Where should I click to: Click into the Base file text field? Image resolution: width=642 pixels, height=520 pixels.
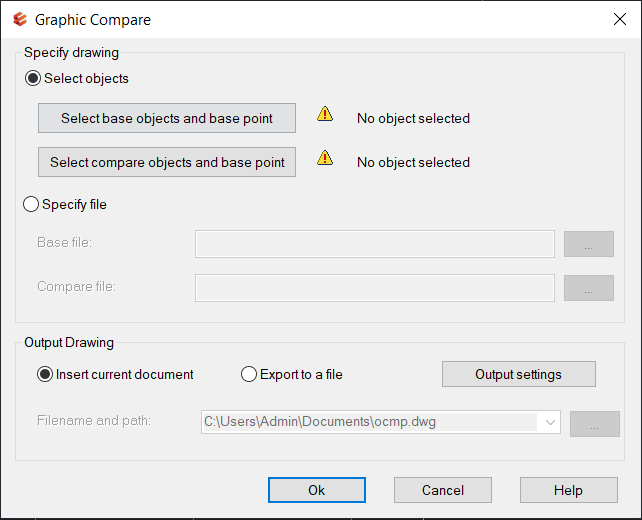374,244
